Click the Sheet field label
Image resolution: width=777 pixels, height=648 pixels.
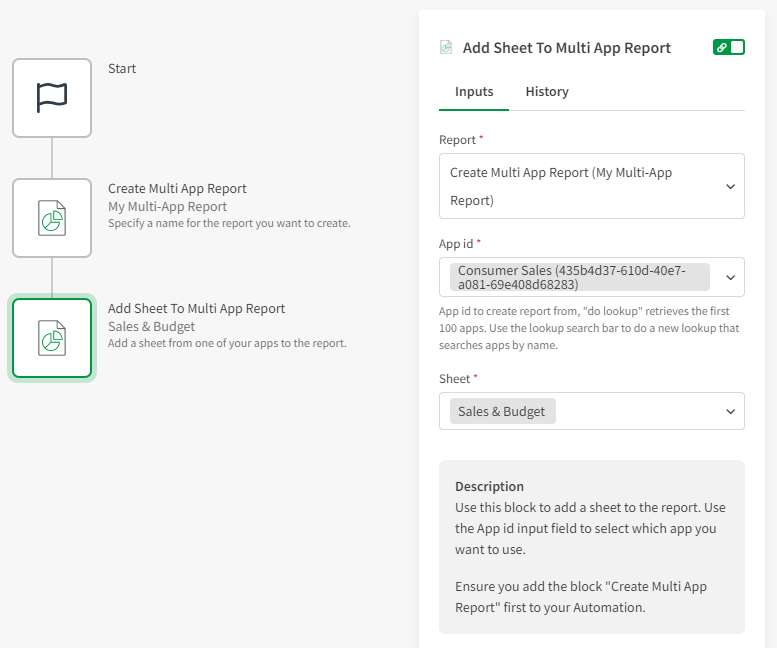pyautogui.click(x=454, y=378)
